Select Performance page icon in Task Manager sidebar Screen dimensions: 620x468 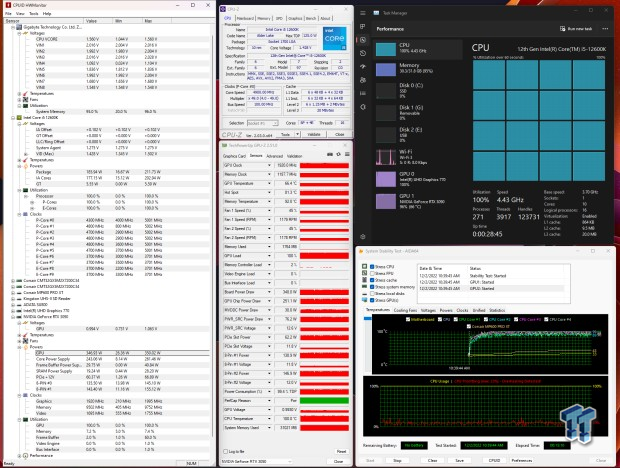pyautogui.click(x=363, y=40)
